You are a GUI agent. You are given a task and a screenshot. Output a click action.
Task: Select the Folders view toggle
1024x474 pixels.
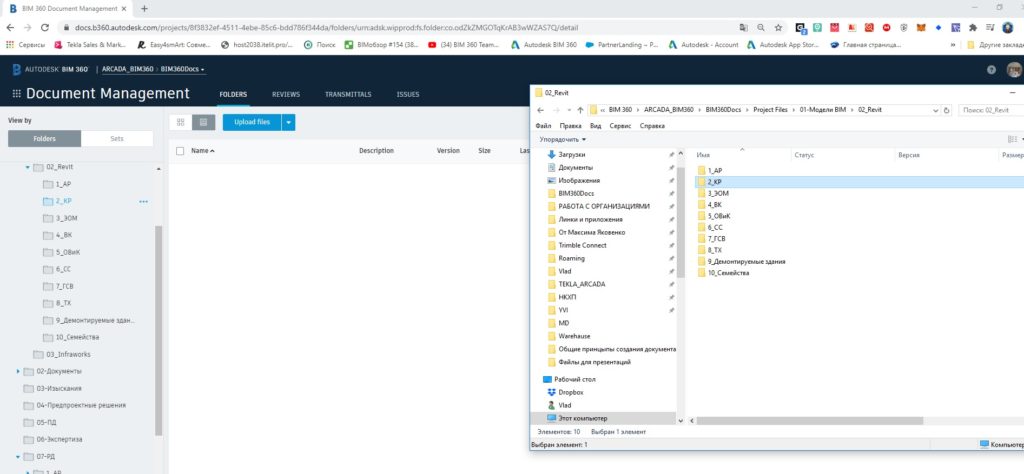tap(44, 139)
